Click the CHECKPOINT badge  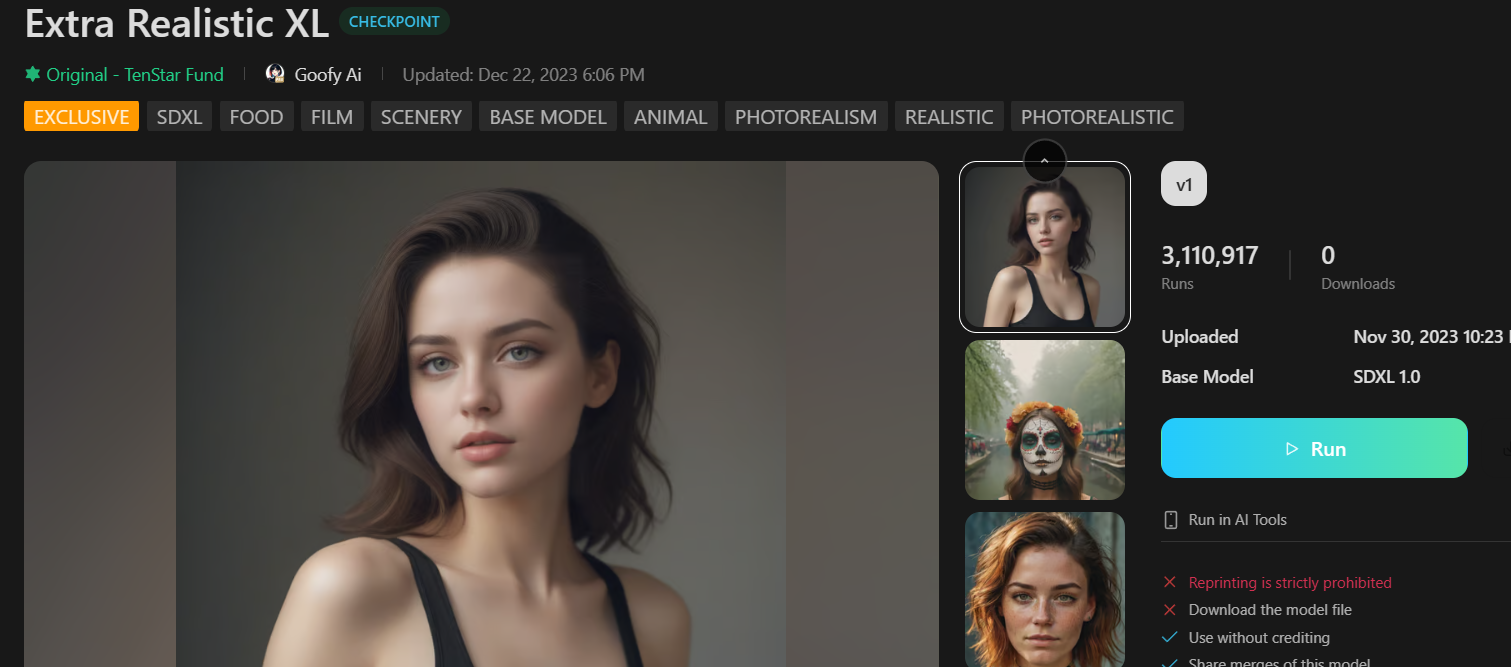(x=394, y=22)
